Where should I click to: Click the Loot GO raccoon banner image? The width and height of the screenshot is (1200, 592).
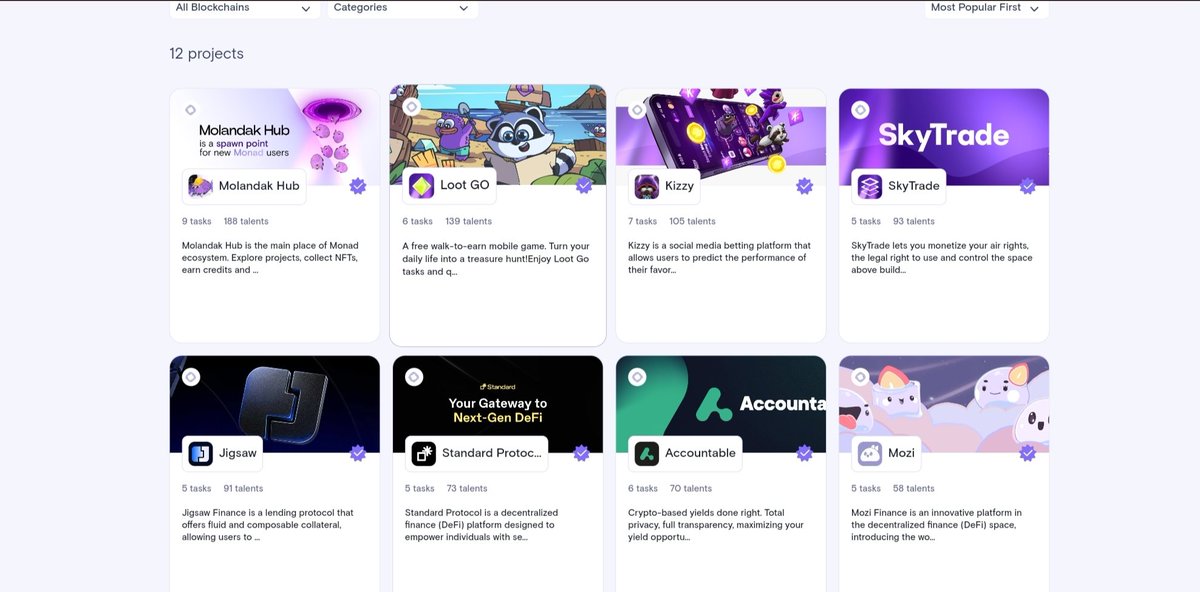coord(498,135)
